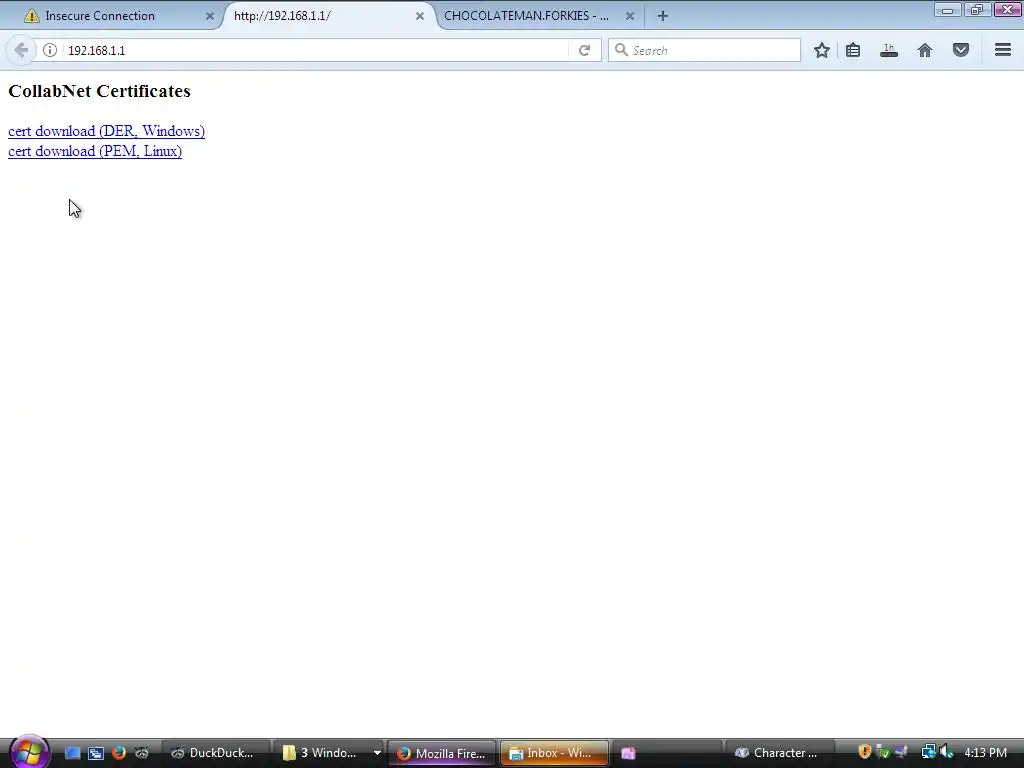Image resolution: width=1024 pixels, height=768 pixels.
Task: Close the CHOCOLATEMAN.FORKIES tab
Action: pyautogui.click(x=630, y=16)
